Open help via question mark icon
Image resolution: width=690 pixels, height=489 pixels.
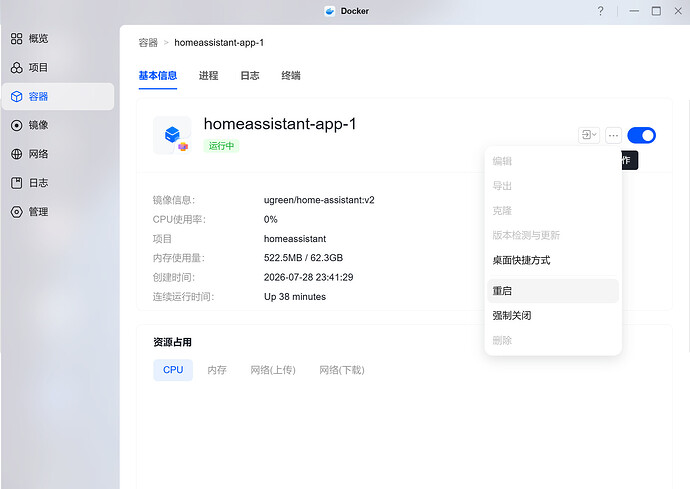[600, 11]
